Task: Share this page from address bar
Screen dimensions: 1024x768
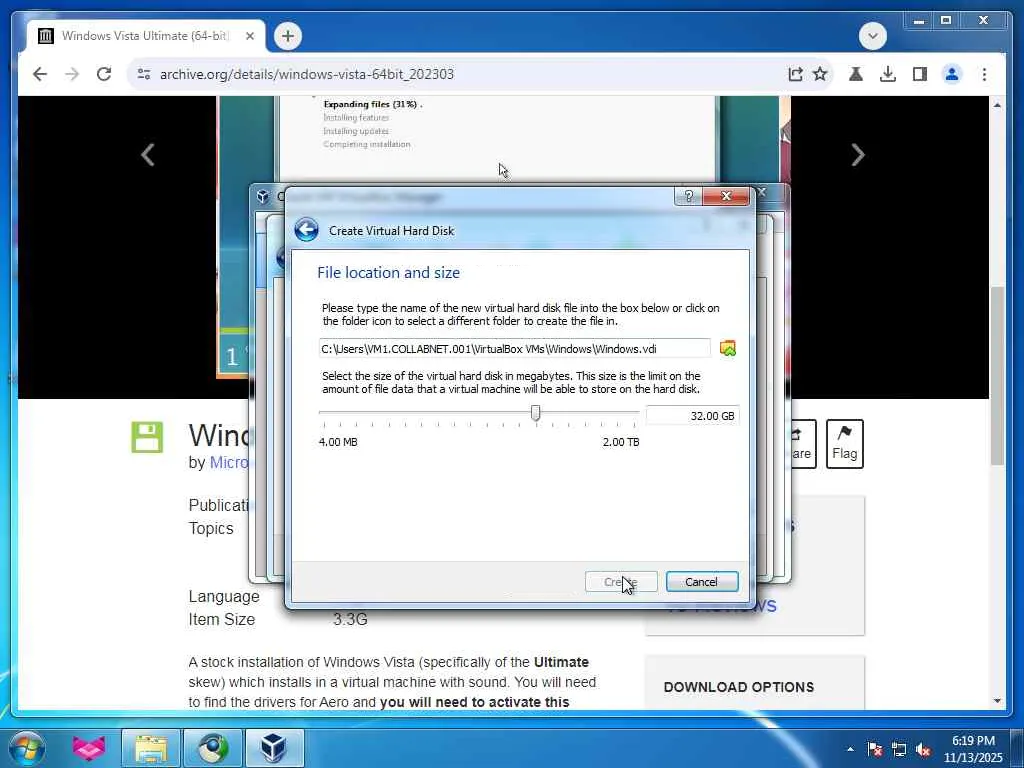Action: pyautogui.click(x=795, y=74)
